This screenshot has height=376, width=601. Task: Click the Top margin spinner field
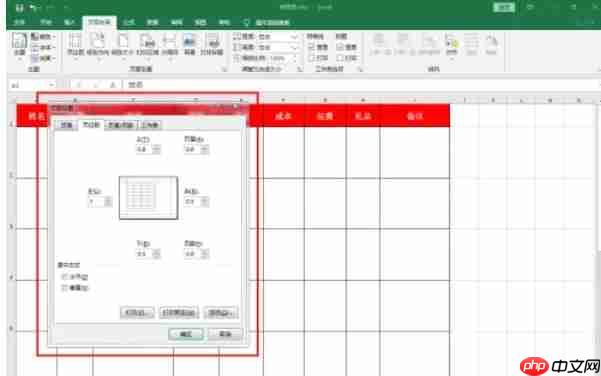coord(148,149)
